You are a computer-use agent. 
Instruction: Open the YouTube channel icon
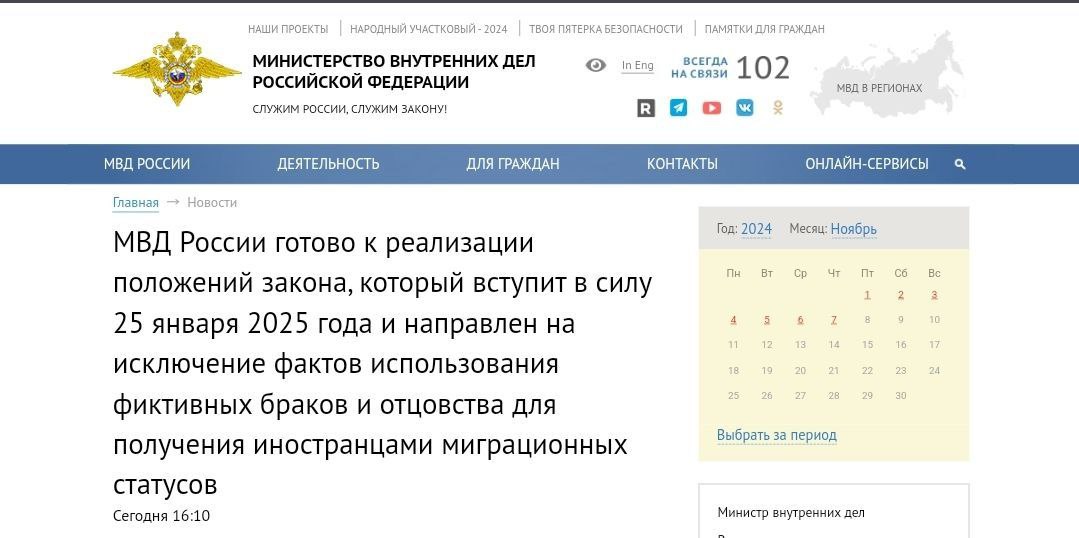711,108
